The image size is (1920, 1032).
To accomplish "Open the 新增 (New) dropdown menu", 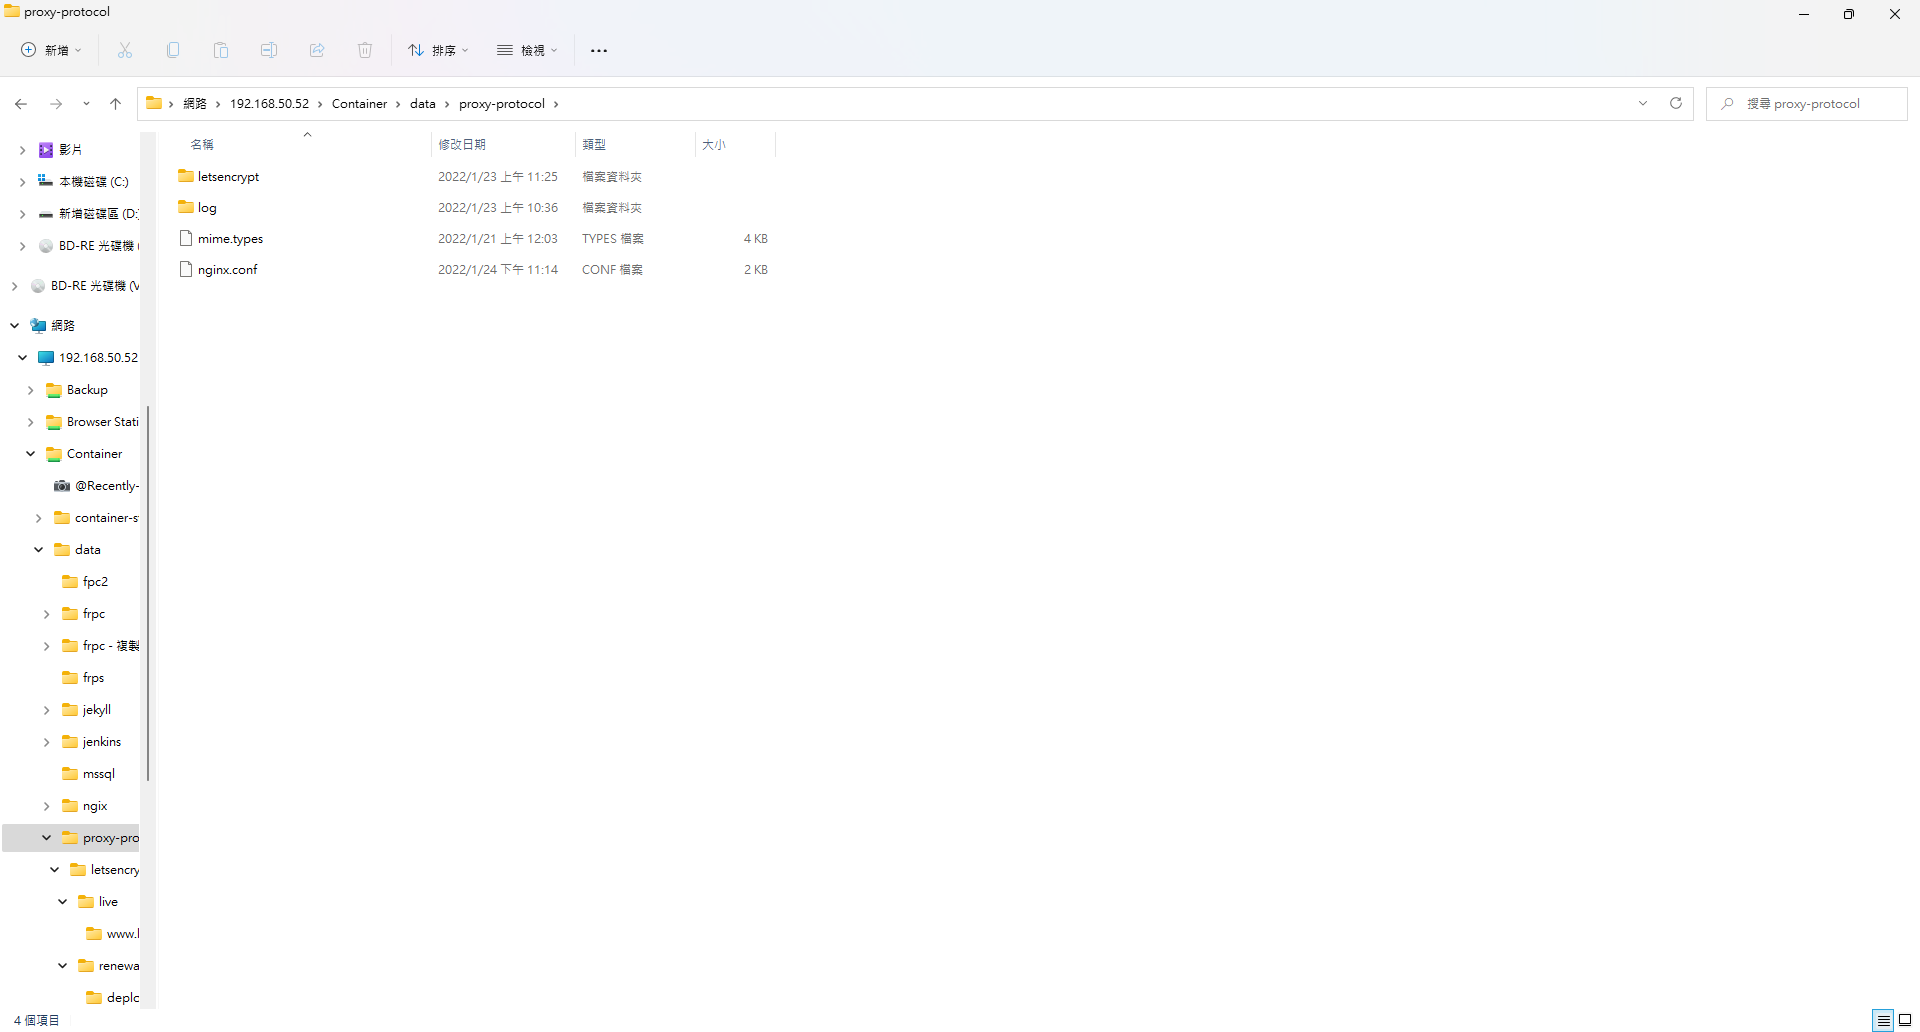I will (52, 50).
